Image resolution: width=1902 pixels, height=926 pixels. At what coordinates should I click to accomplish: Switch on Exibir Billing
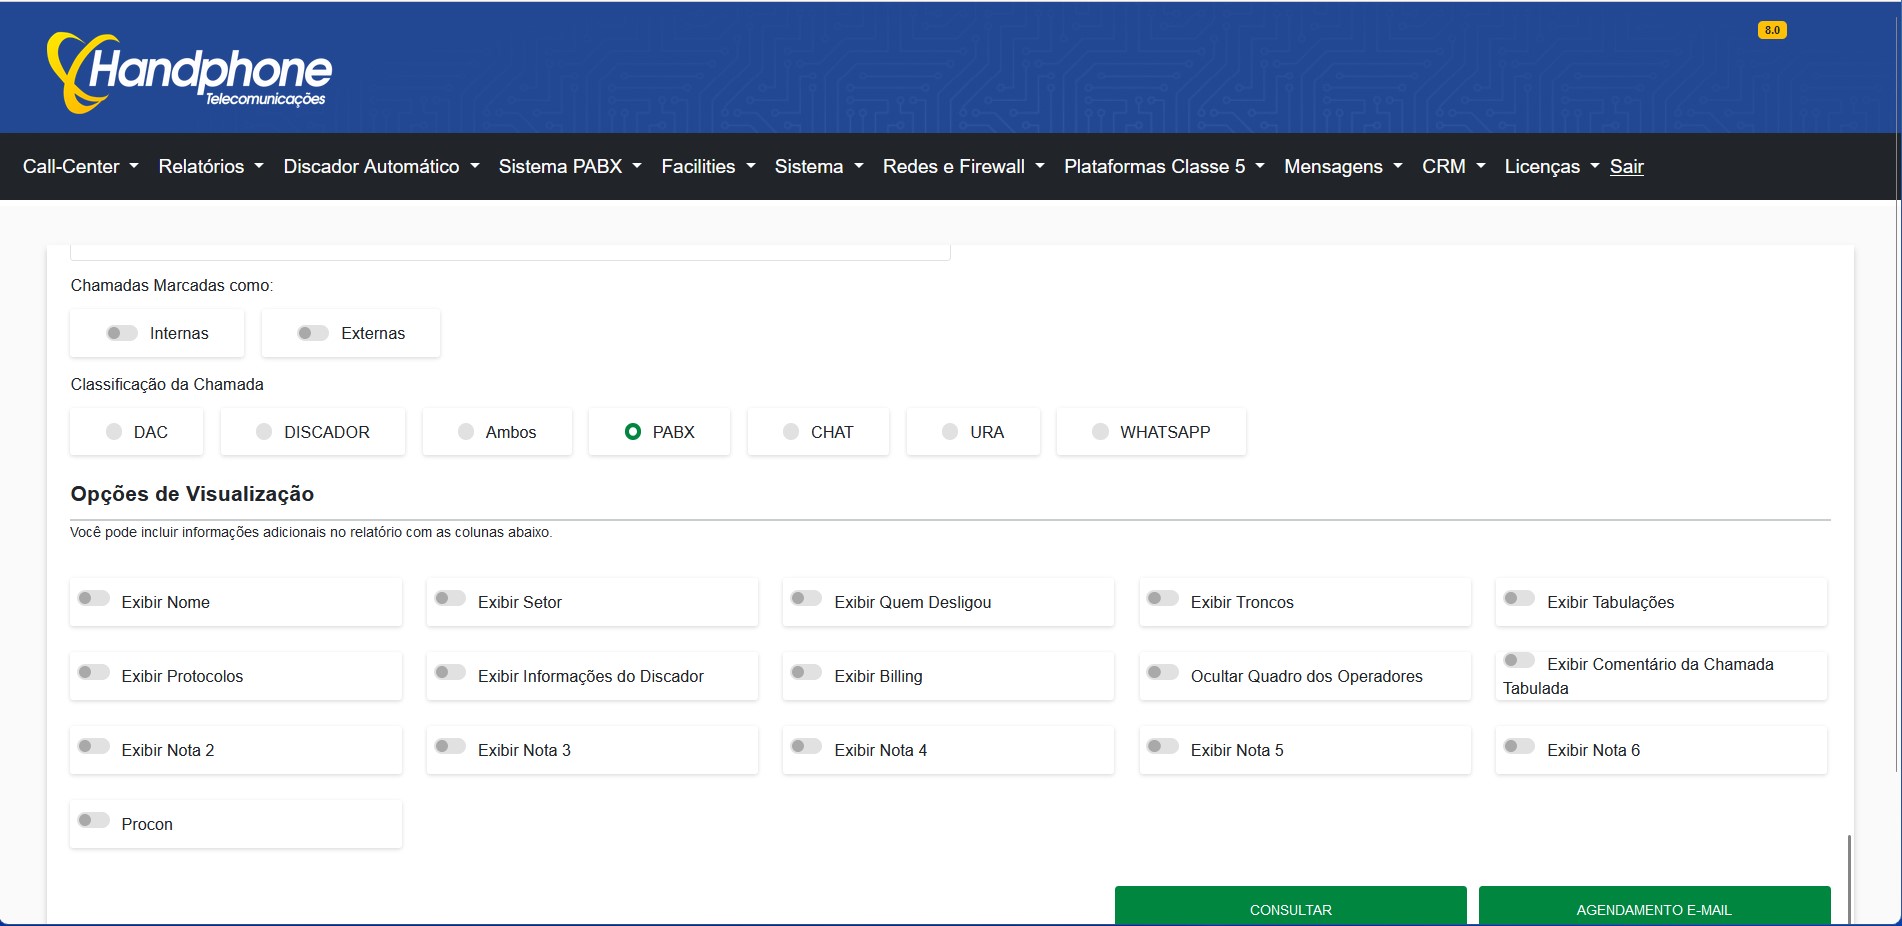tap(806, 673)
